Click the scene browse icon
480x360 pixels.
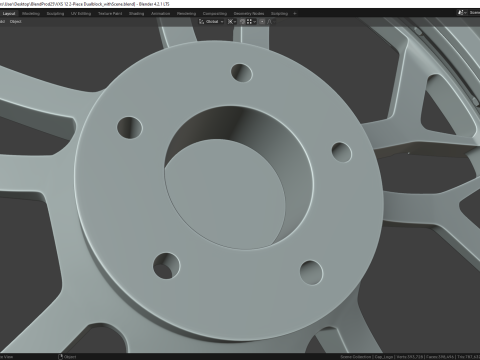point(460,13)
